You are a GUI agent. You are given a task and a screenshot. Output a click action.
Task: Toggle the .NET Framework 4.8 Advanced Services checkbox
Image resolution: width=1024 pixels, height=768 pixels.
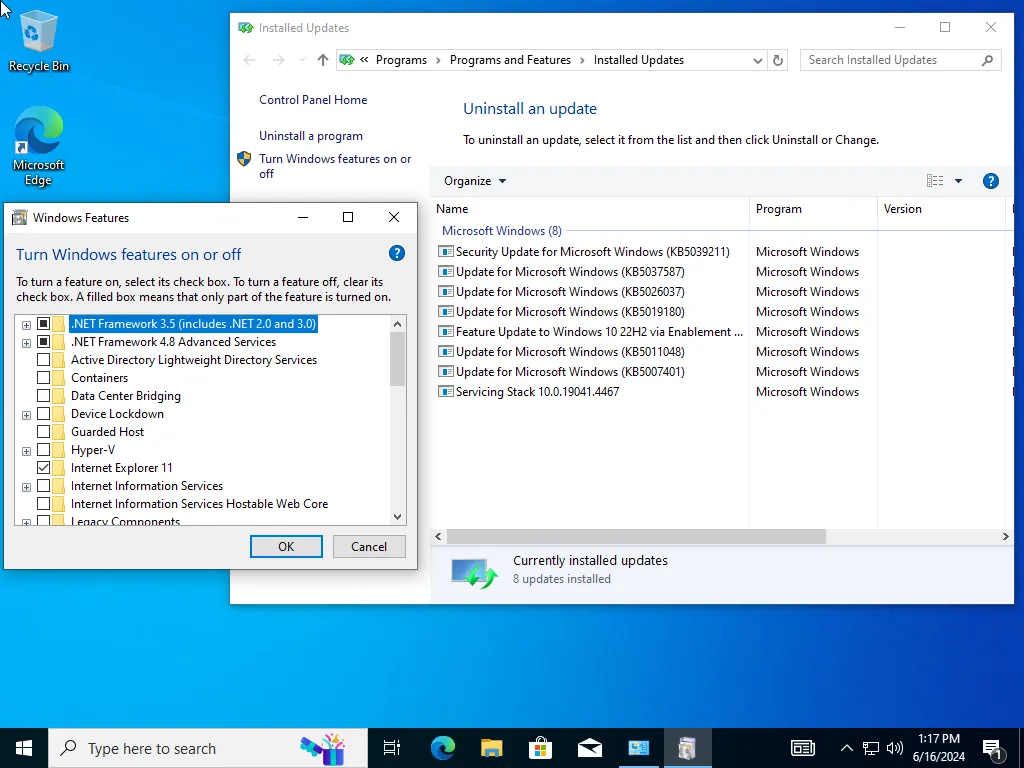click(43, 342)
